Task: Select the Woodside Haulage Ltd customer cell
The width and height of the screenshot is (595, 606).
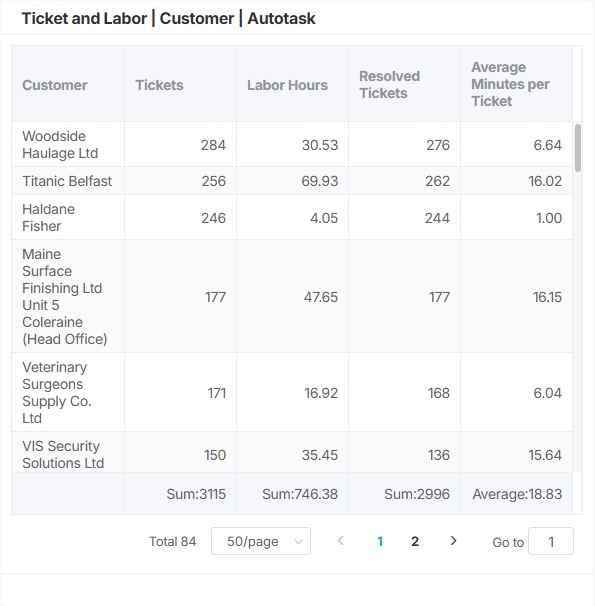Action: pos(68,145)
